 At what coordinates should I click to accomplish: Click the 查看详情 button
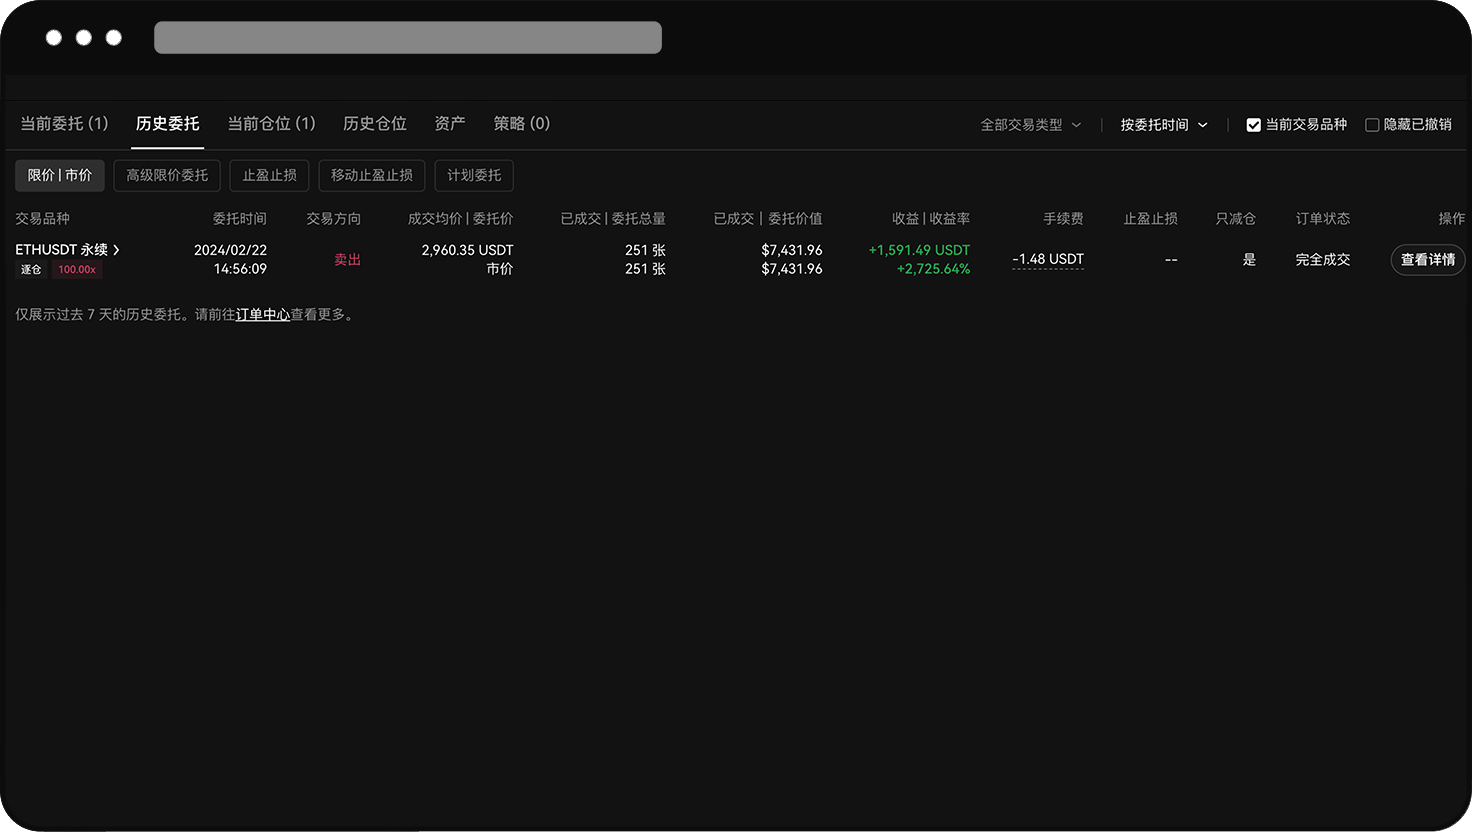click(1427, 259)
